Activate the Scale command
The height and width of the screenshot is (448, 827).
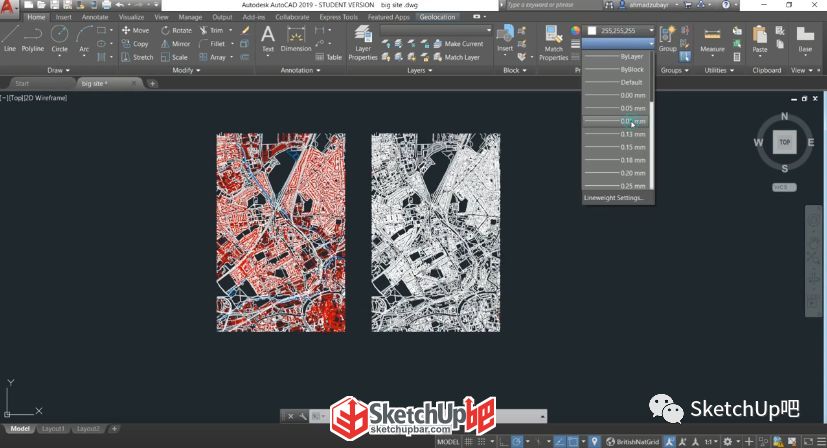click(175, 57)
